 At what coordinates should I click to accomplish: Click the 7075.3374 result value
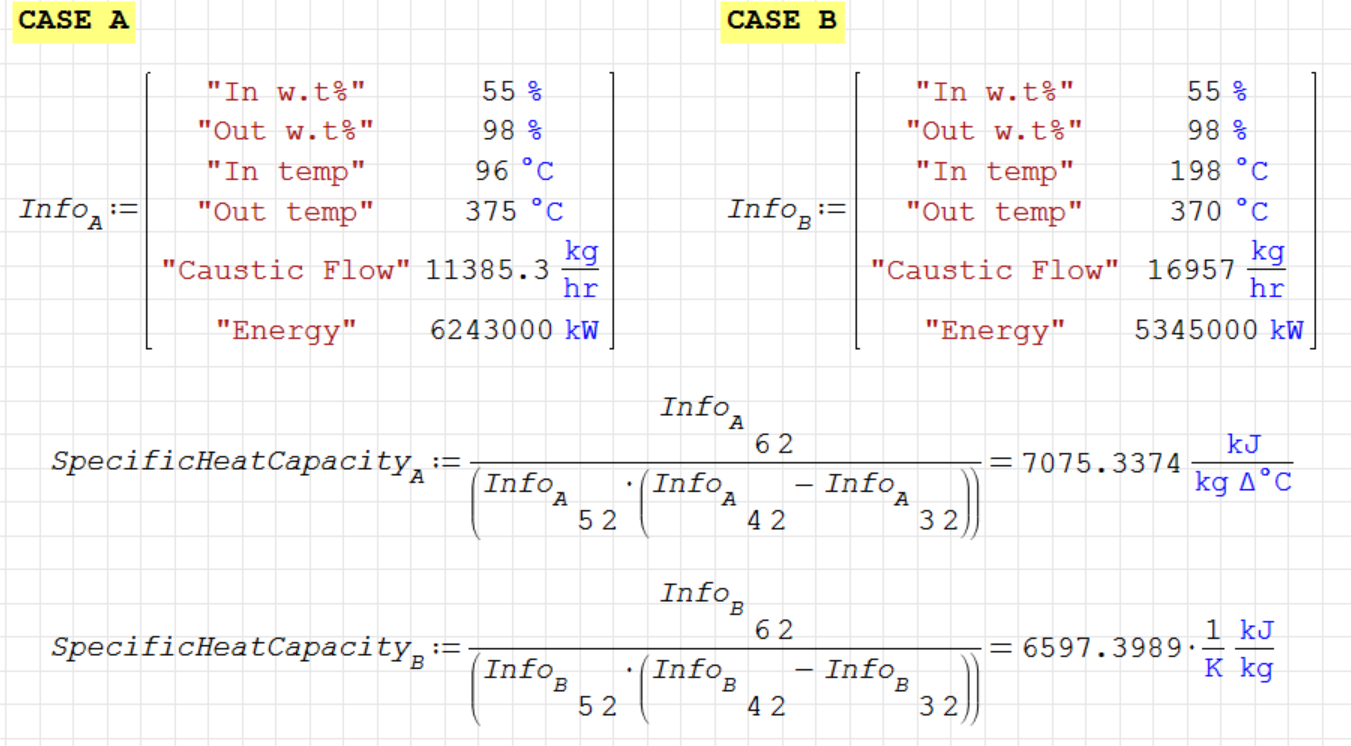[x=1101, y=464]
